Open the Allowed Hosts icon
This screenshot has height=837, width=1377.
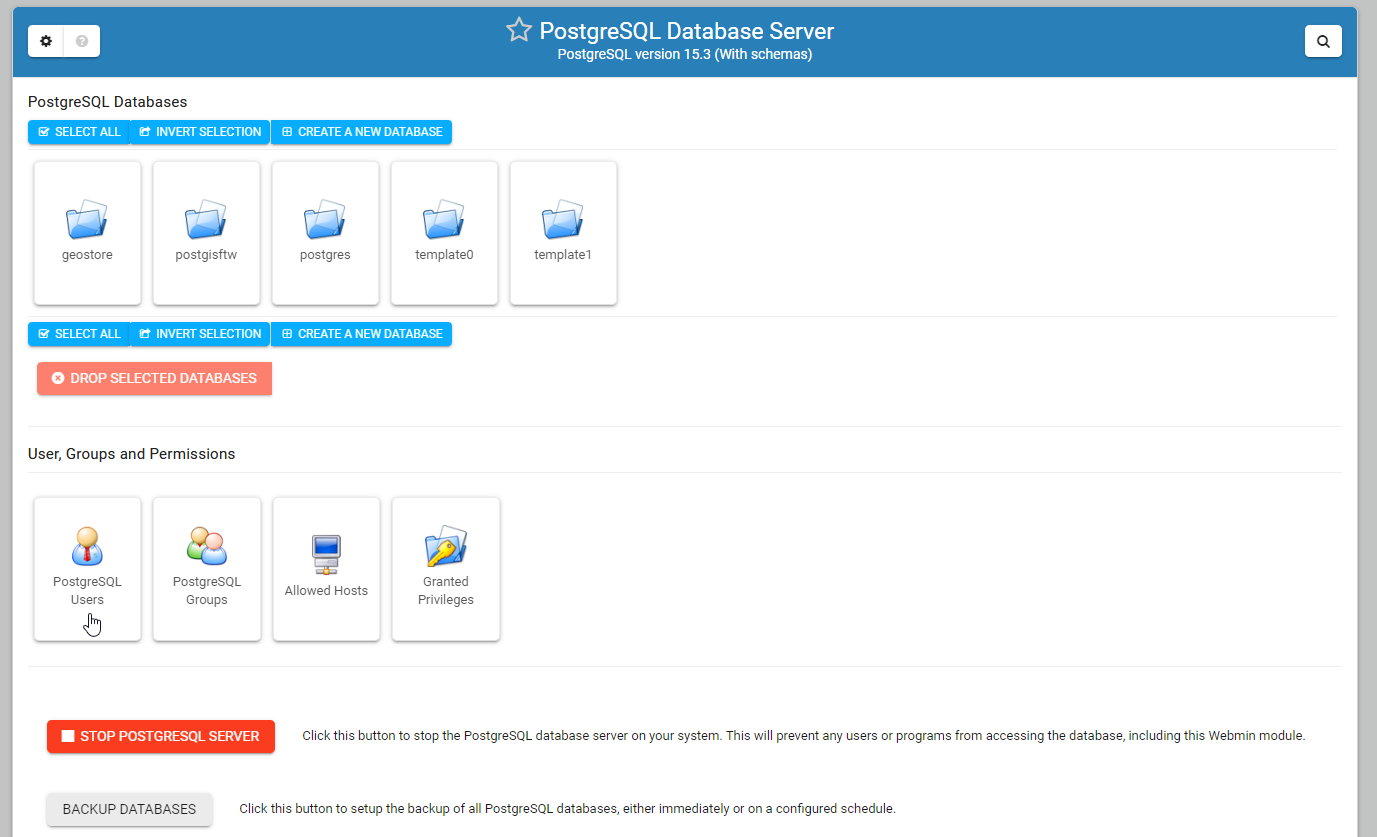[326, 553]
